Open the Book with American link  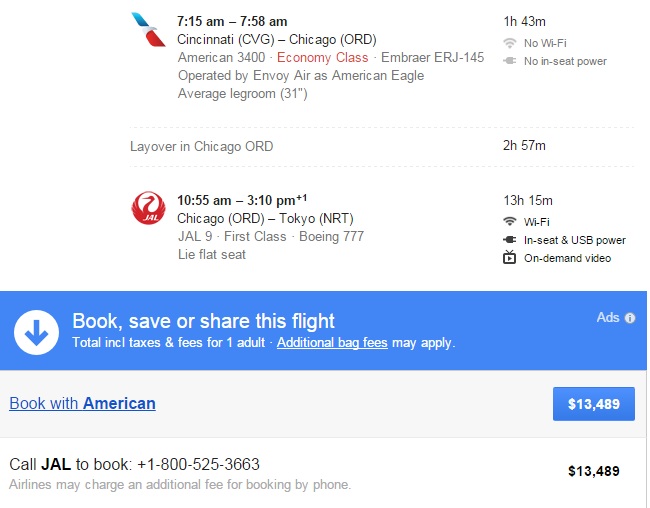(x=82, y=404)
